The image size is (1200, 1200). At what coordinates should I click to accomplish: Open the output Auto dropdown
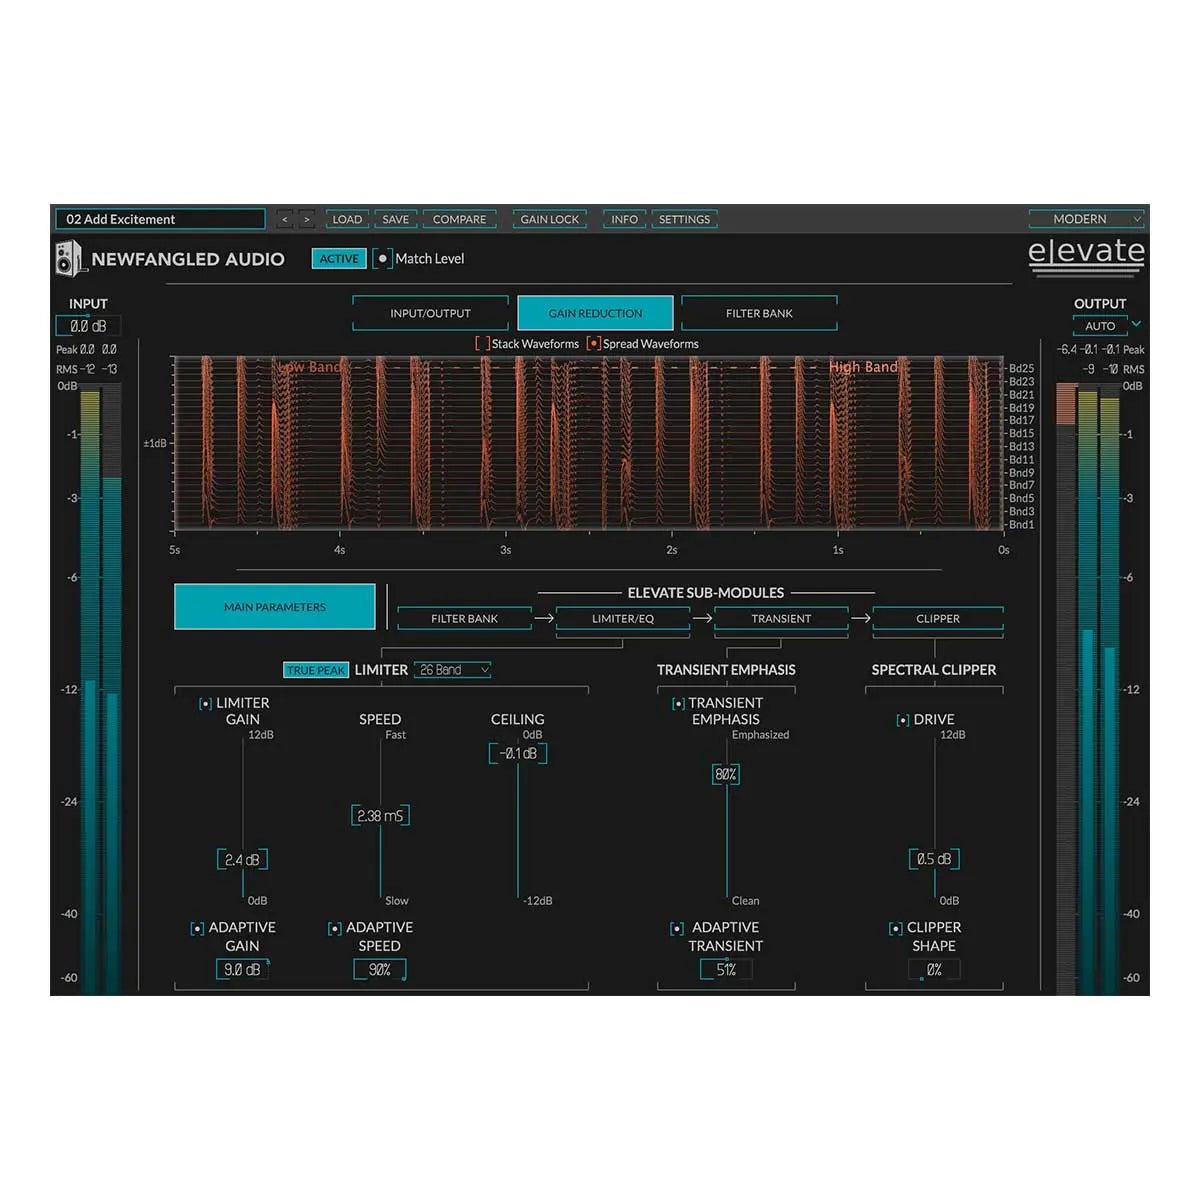[x=1100, y=325]
